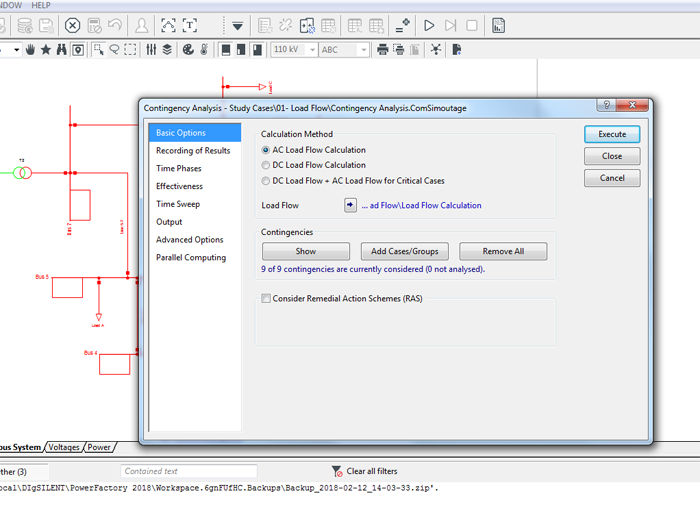Screen dimensions: 700x511
Task: Click the print icon in toolbar
Action: coord(381,49)
